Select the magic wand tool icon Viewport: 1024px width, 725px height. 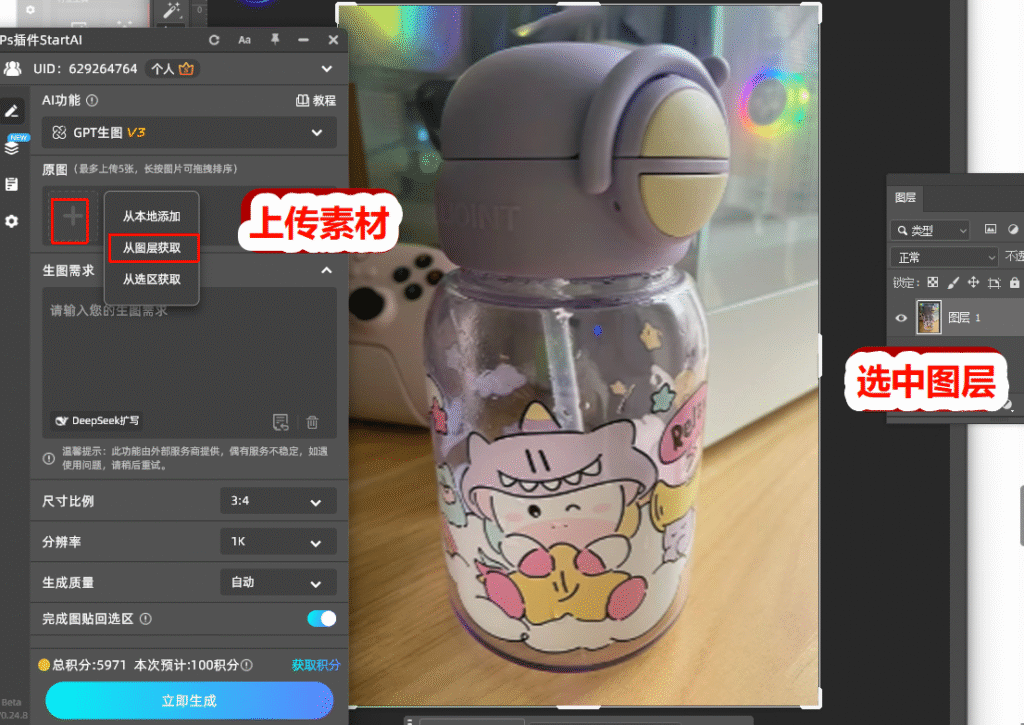click(171, 10)
